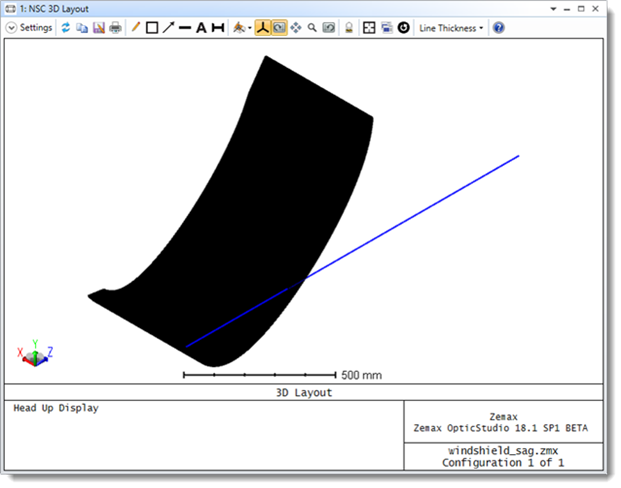Select the rectangle drawing tool

point(152,28)
